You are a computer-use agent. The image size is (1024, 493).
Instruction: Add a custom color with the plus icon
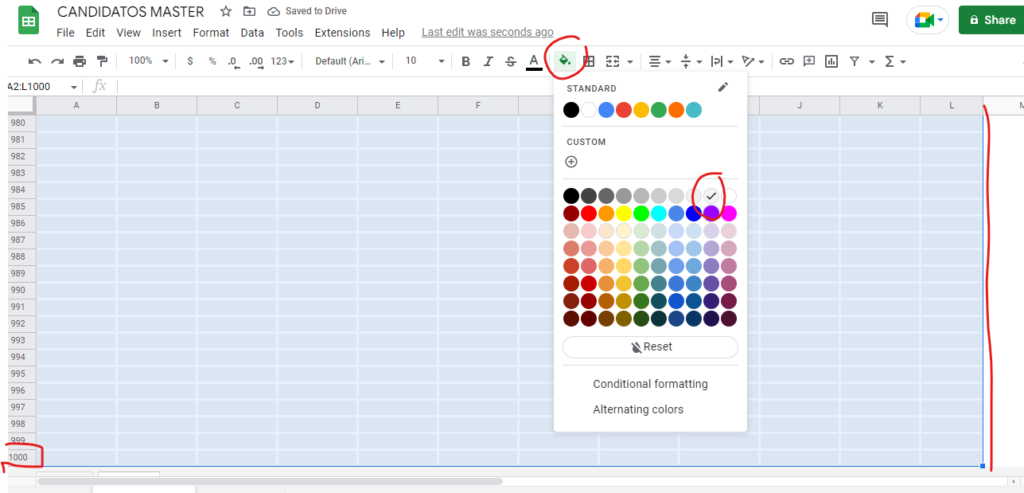[x=571, y=162]
